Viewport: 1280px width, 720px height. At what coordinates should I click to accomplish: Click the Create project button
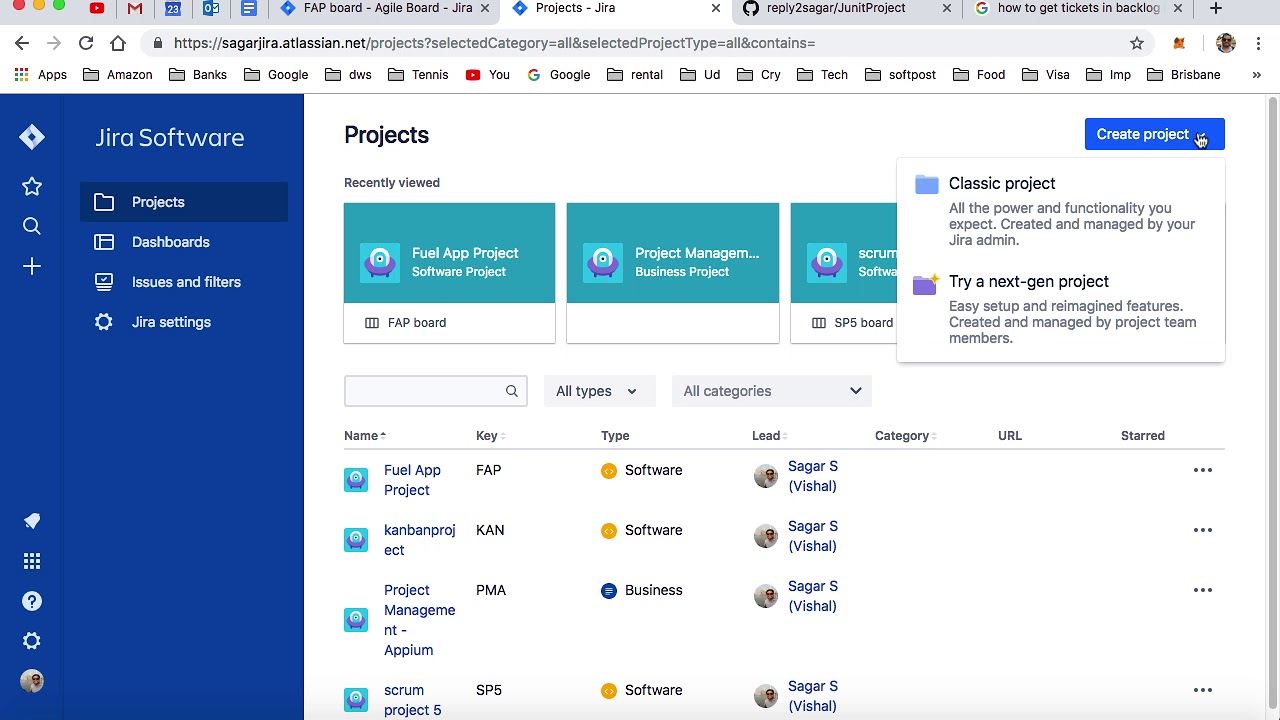coord(1154,134)
